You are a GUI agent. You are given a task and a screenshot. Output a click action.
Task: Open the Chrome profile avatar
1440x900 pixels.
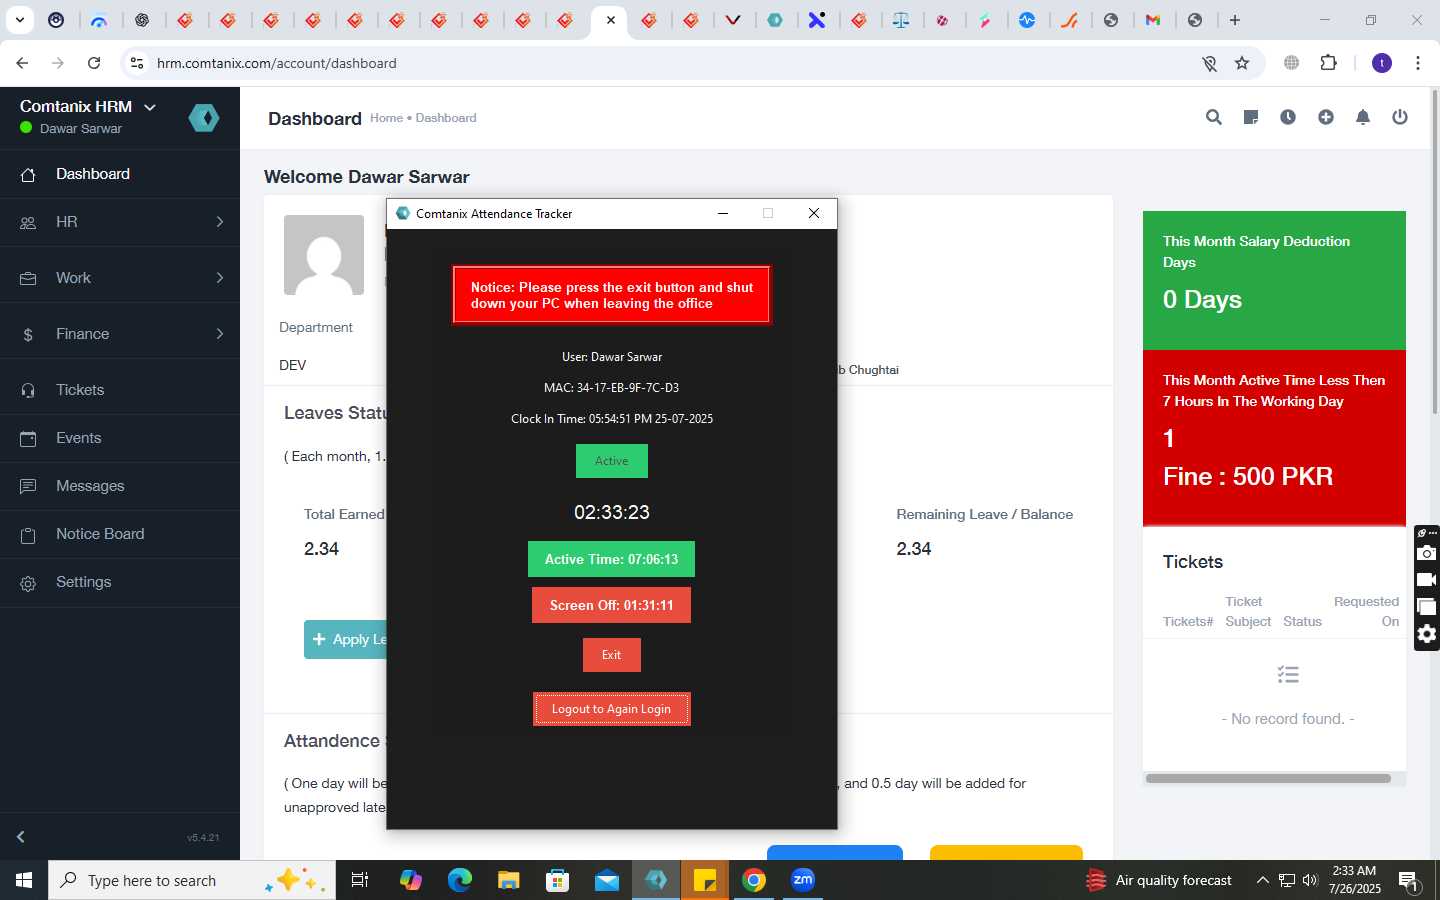(1382, 63)
